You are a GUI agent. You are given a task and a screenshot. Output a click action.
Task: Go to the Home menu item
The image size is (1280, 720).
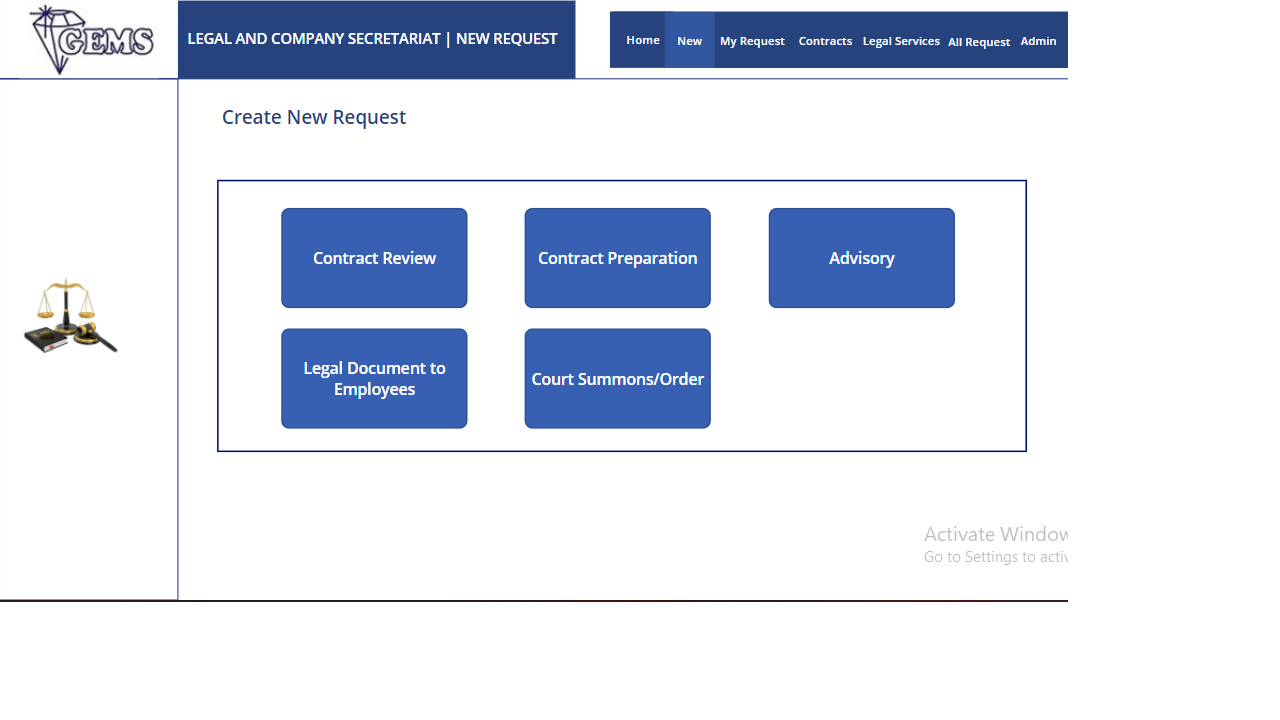[x=643, y=40]
